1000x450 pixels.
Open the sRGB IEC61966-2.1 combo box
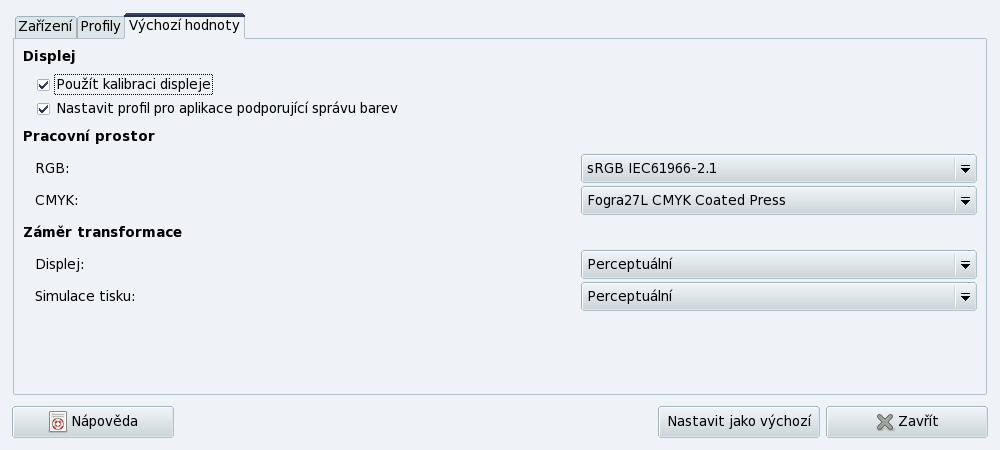[x=779, y=169]
